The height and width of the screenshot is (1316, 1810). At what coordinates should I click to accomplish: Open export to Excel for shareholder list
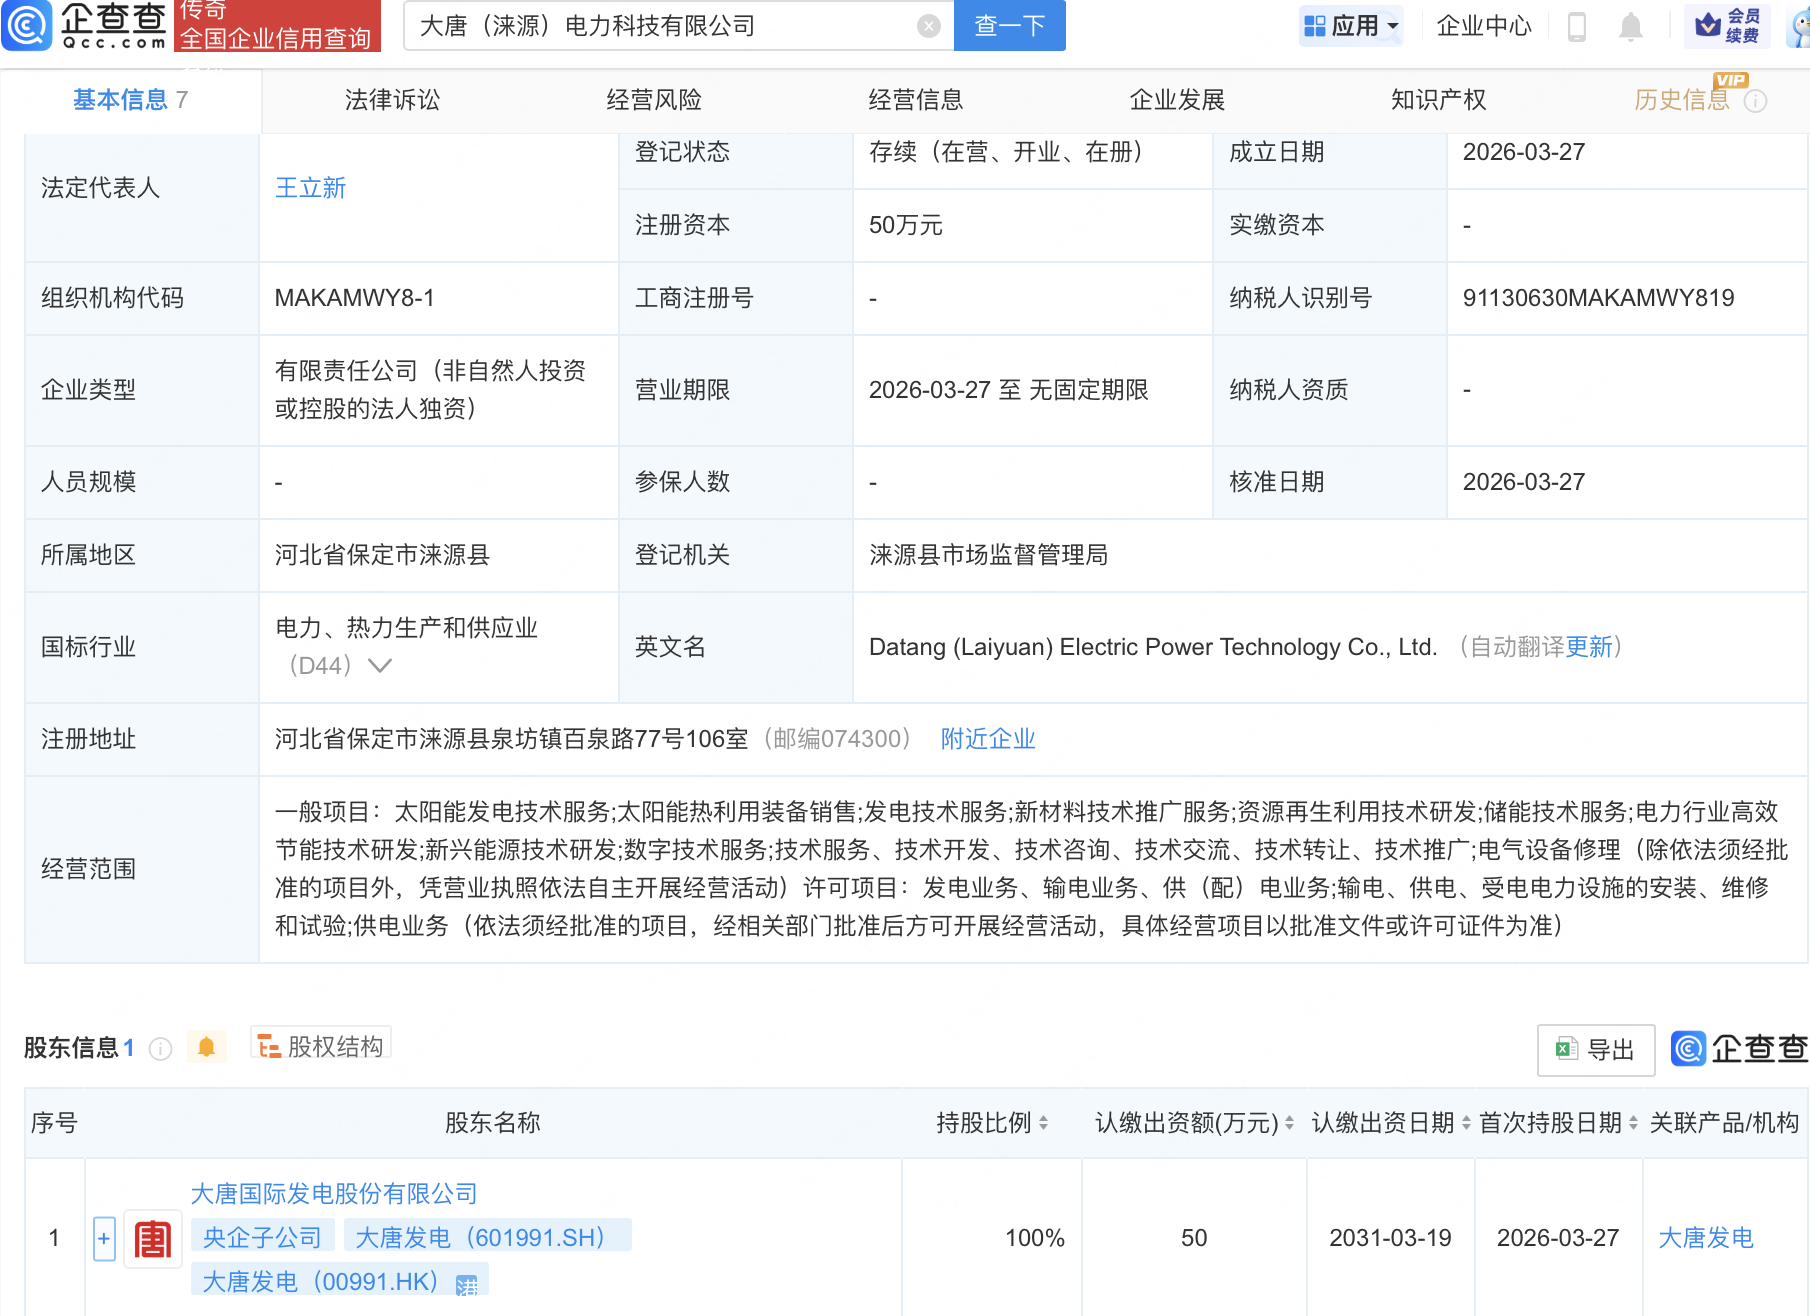click(x=1594, y=1049)
